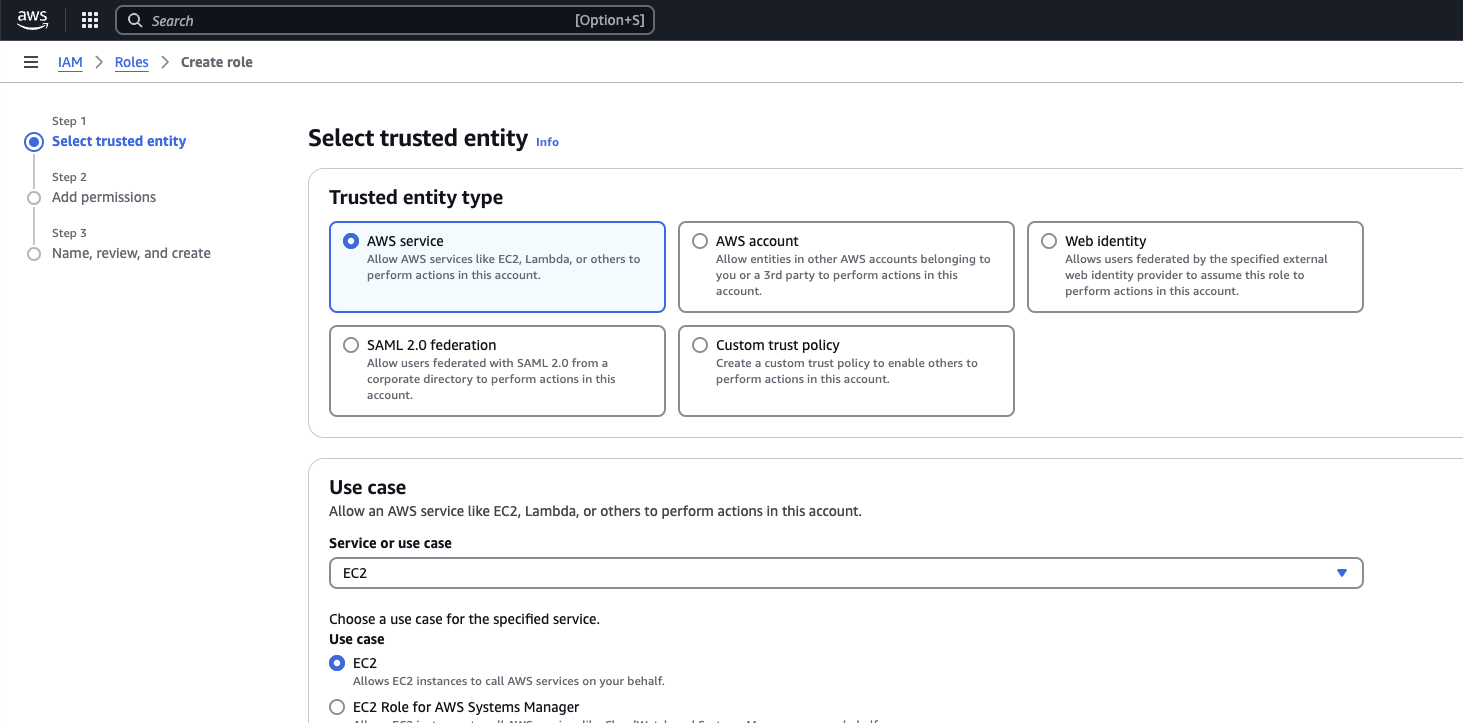Click the Step 1 progress indicator circle
Viewport: 1463px width, 723px height.
pos(34,142)
